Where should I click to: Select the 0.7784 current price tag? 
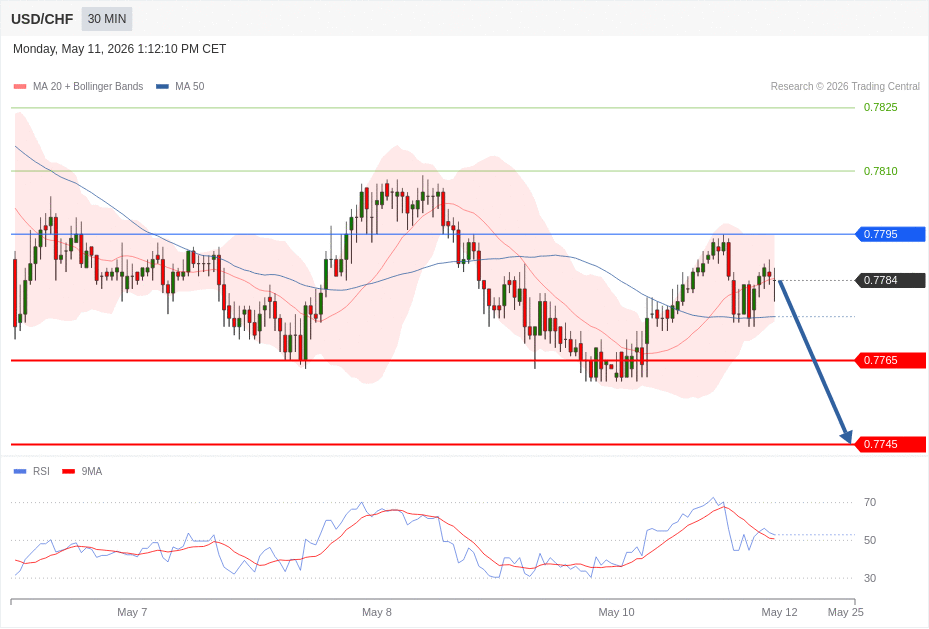(890, 280)
